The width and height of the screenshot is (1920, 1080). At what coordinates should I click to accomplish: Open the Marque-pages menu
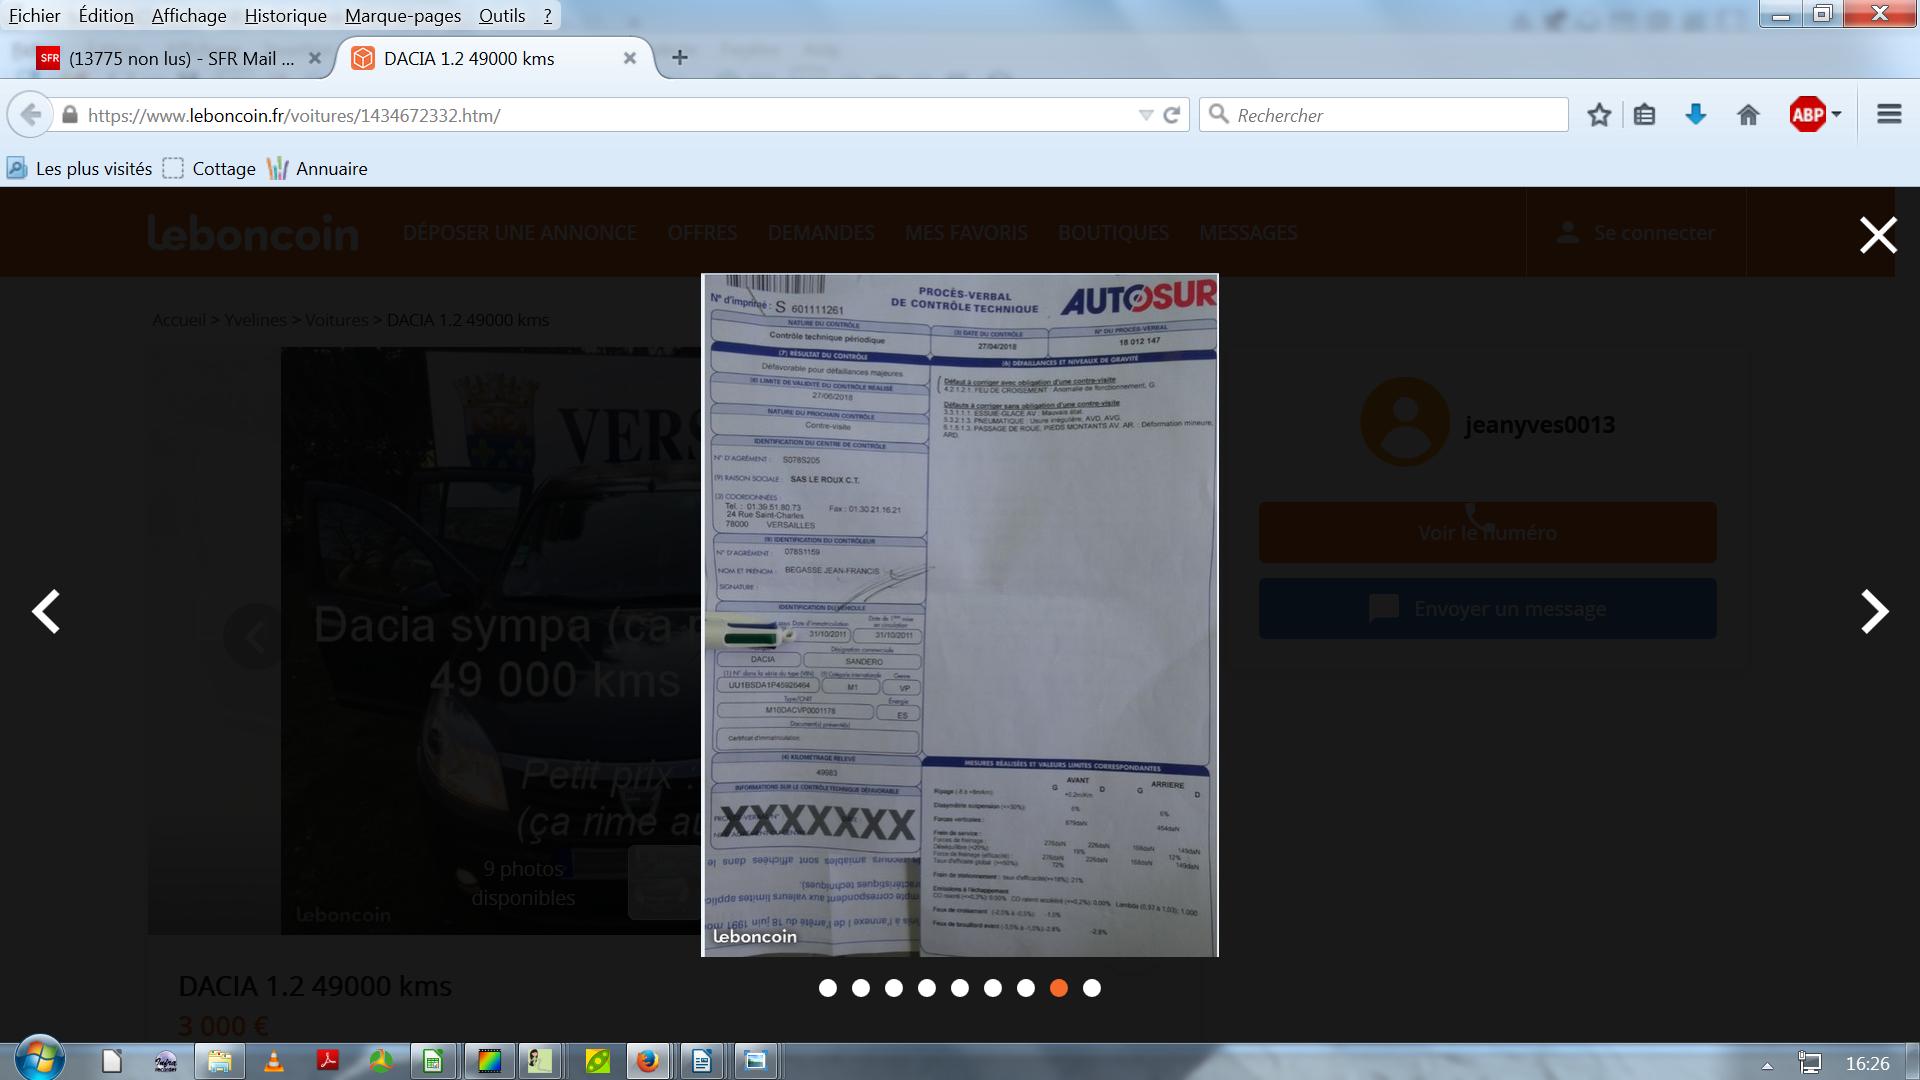point(403,15)
